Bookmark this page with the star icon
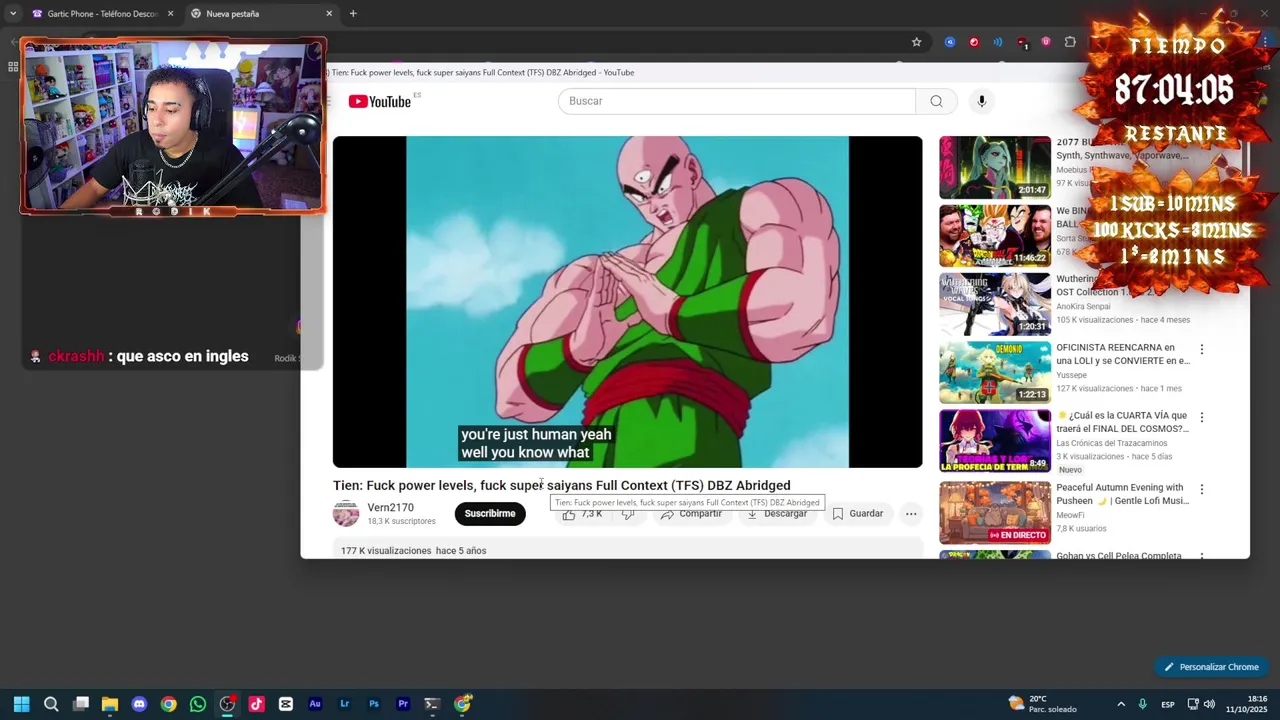This screenshot has width=1280, height=720. (x=916, y=42)
